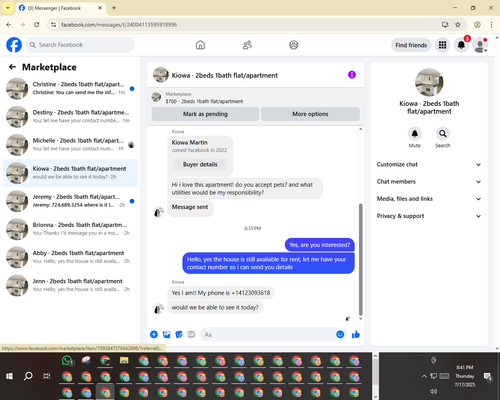Open the purple conversation information icon
The height and width of the screenshot is (400, 500).
click(x=352, y=75)
